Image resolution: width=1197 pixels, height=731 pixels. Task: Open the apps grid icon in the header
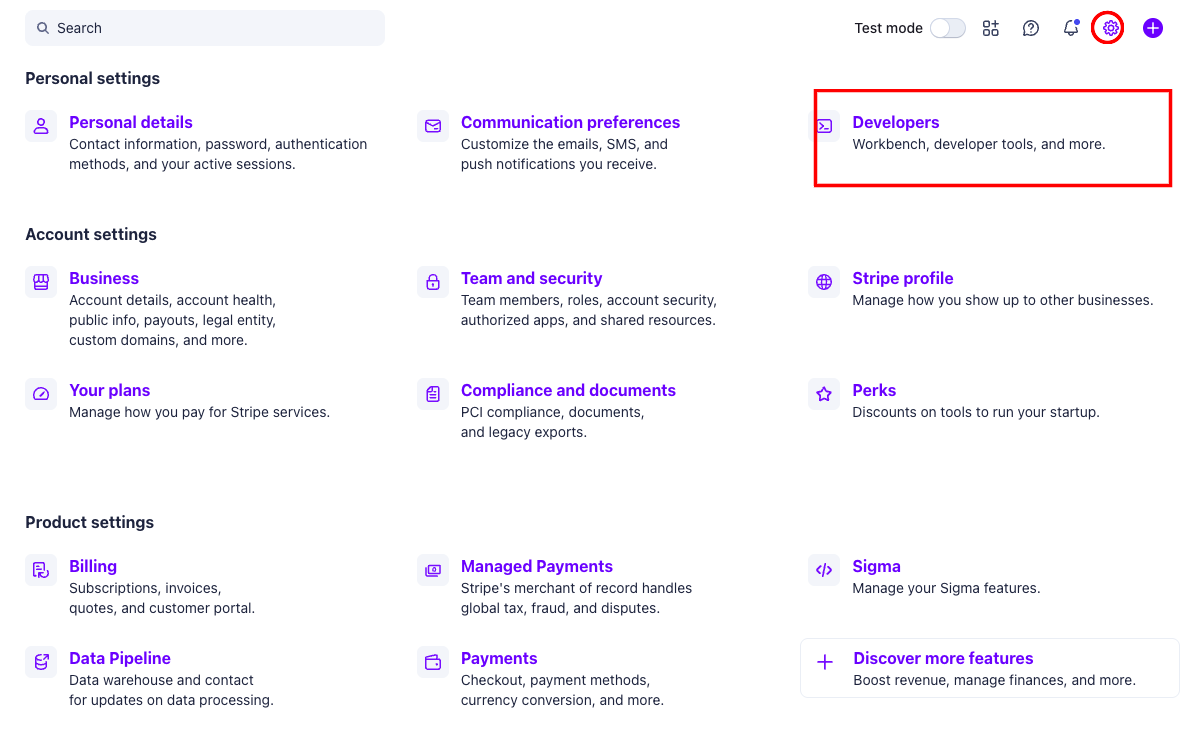[x=990, y=28]
